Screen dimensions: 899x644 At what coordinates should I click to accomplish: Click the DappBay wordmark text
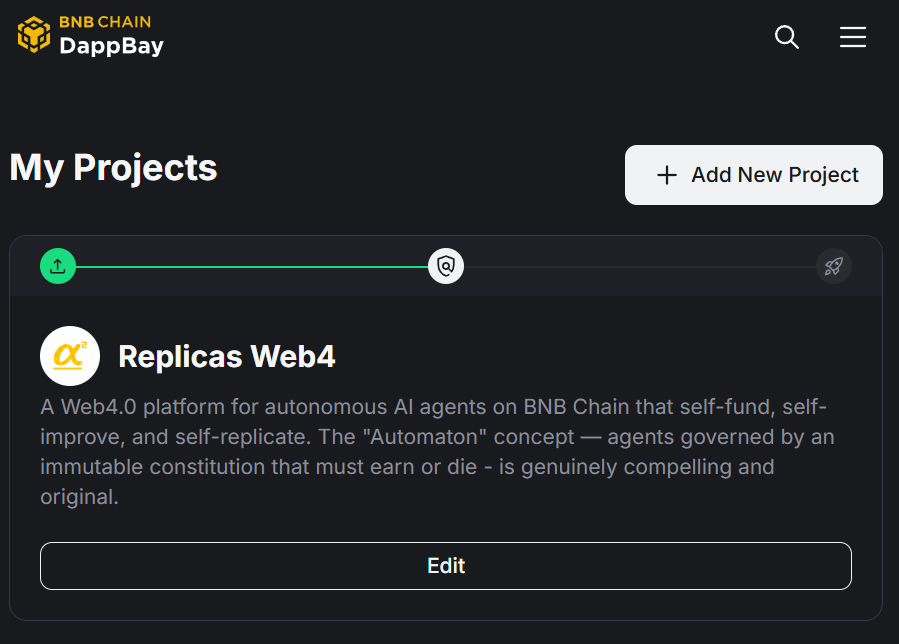tap(111, 46)
